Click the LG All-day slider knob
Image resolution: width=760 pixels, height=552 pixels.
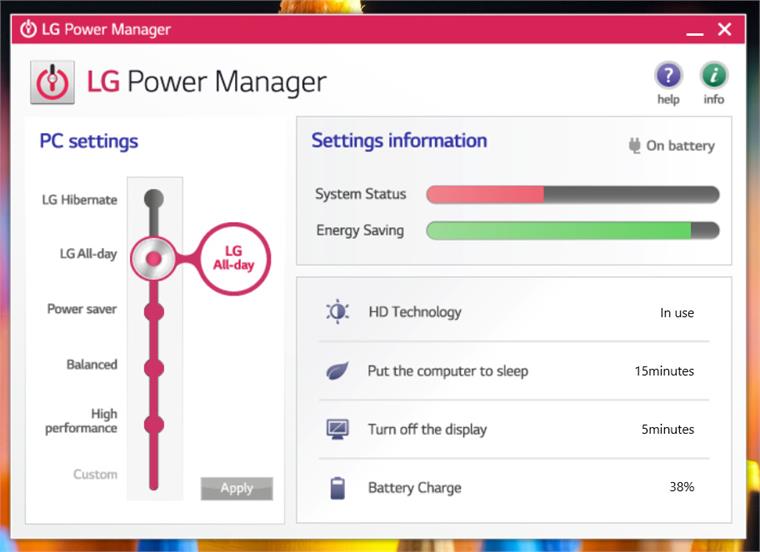point(153,257)
